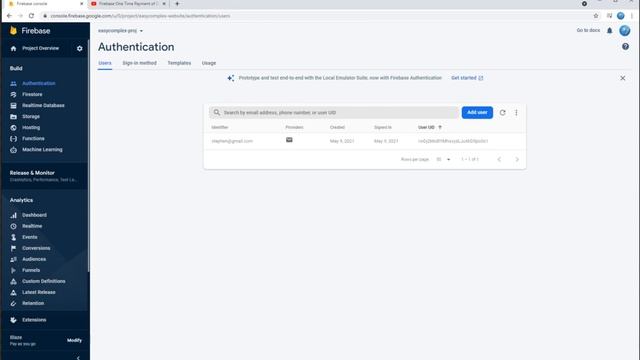Click the browser address bar
The height and width of the screenshot is (360, 640).
318,16
